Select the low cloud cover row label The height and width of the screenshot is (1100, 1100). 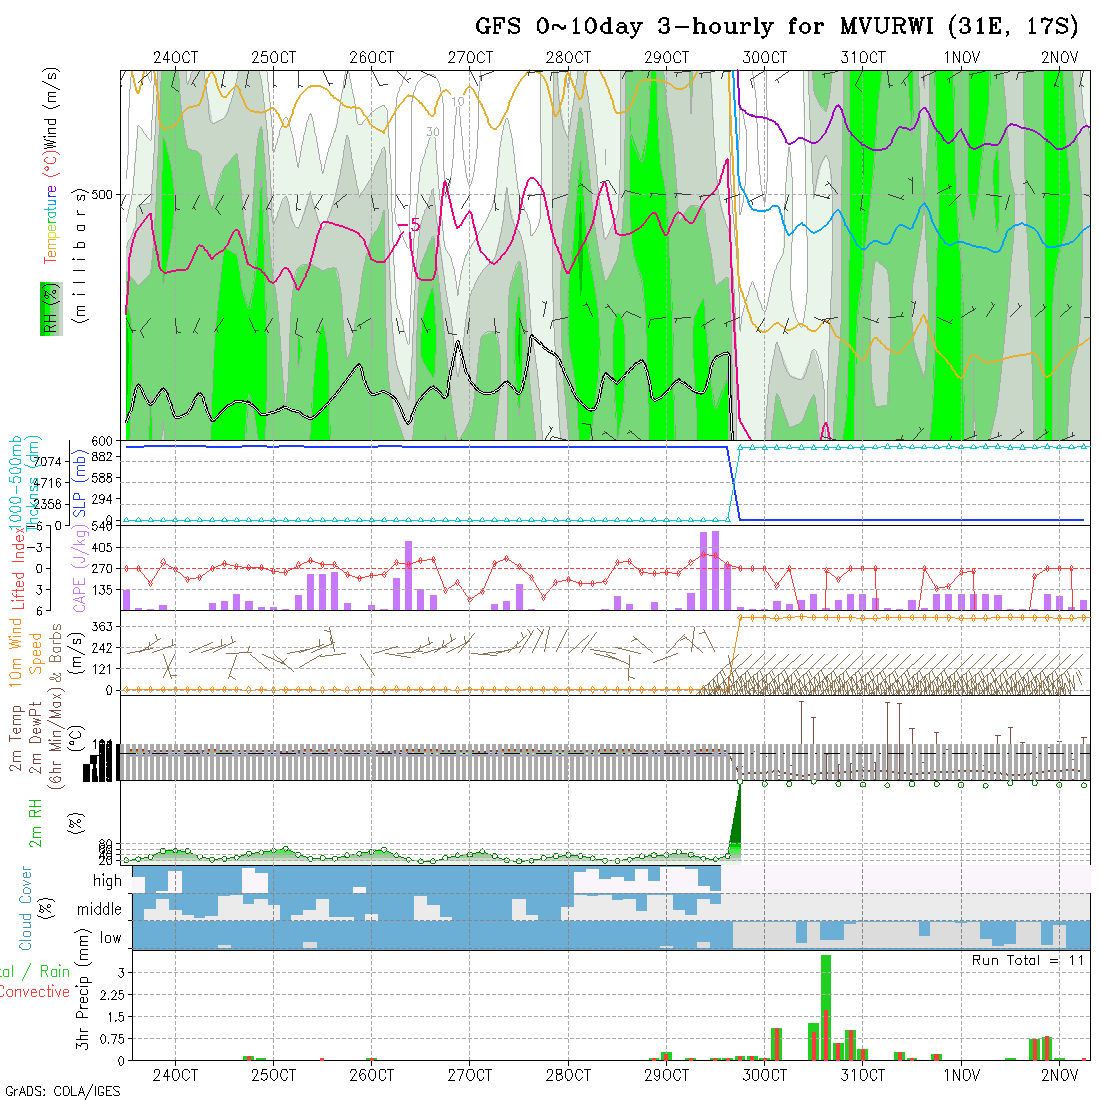(110, 938)
